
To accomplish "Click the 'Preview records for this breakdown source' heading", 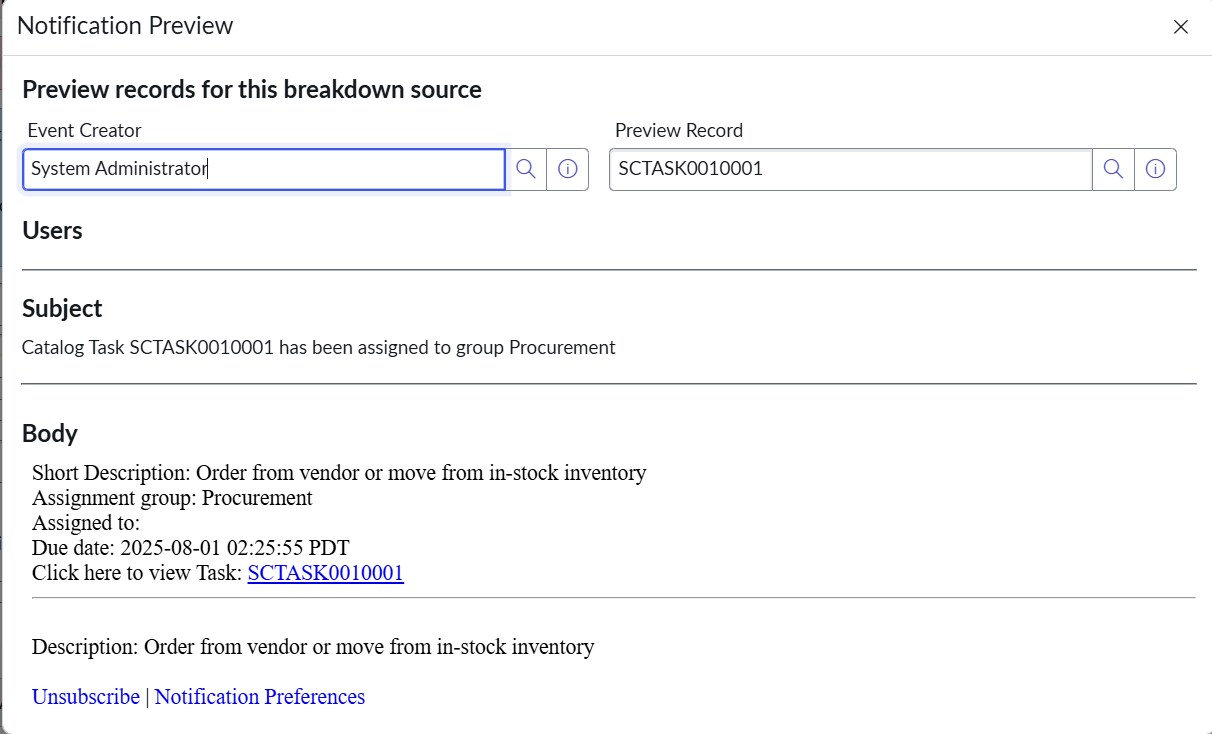I will point(252,89).
